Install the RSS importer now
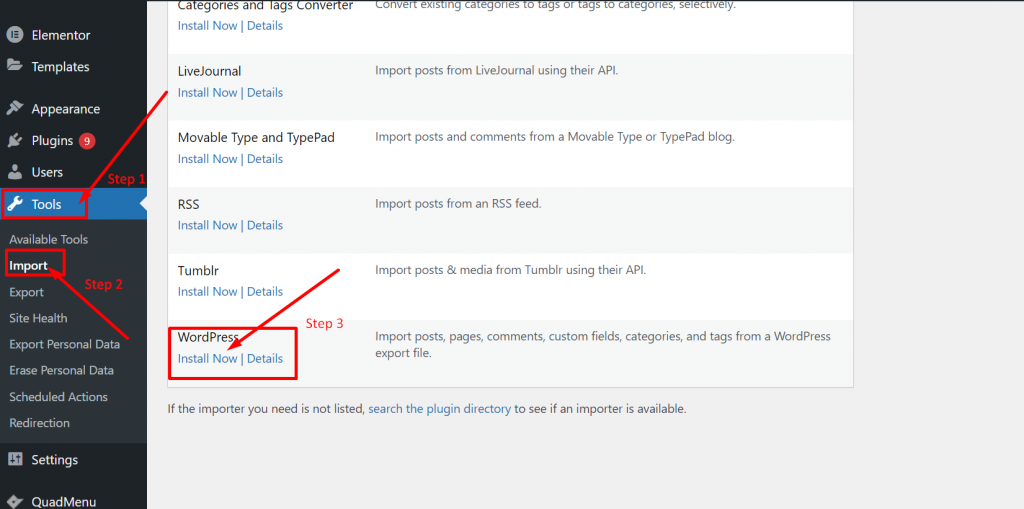 [x=207, y=226]
